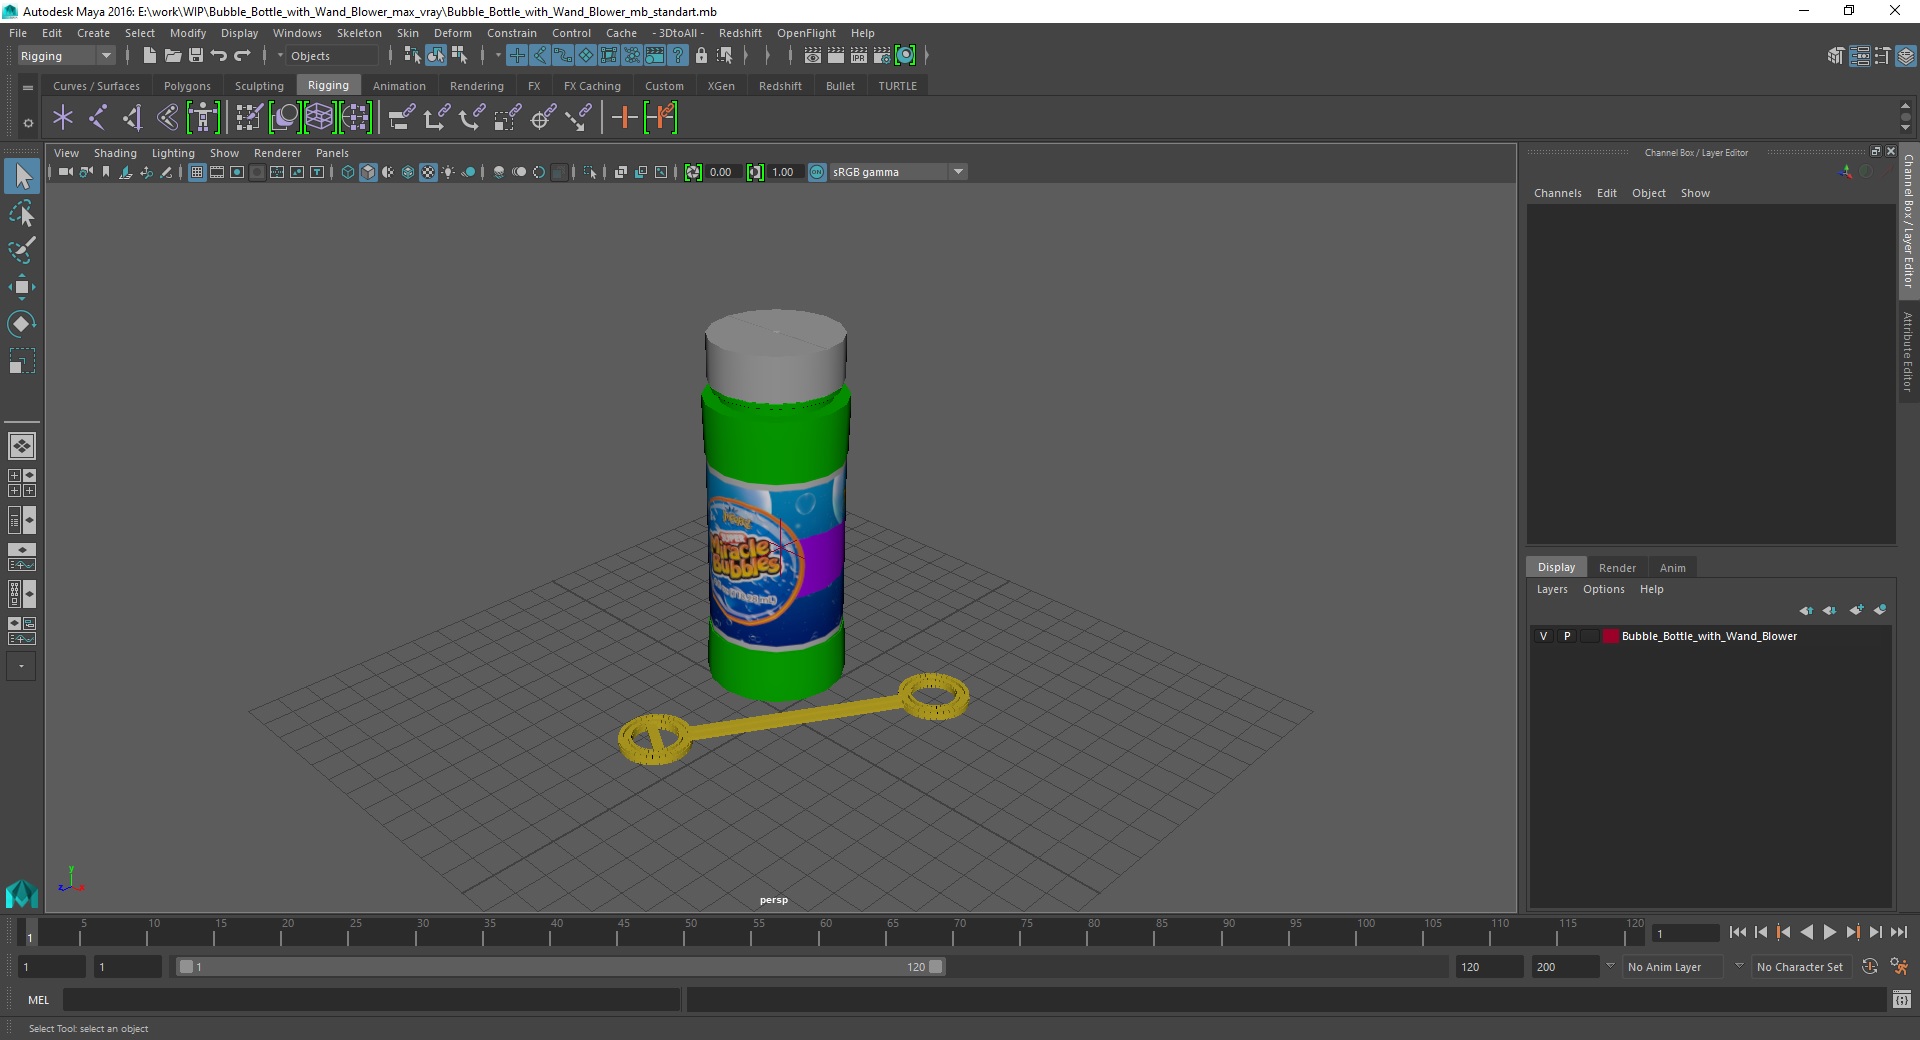The image size is (1920, 1040).
Task: Toggle playback P box of Bubble_Bottle layer
Action: click(x=1567, y=636)
